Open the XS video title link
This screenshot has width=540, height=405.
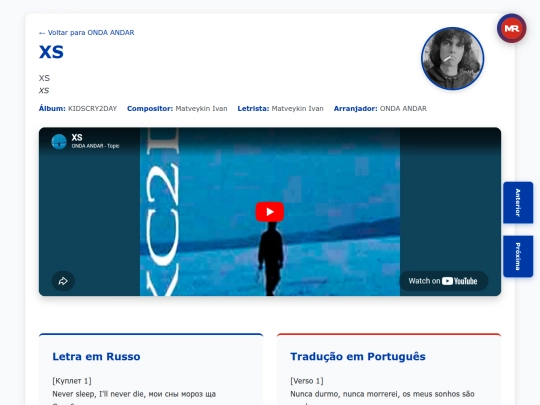click(77, 137)
